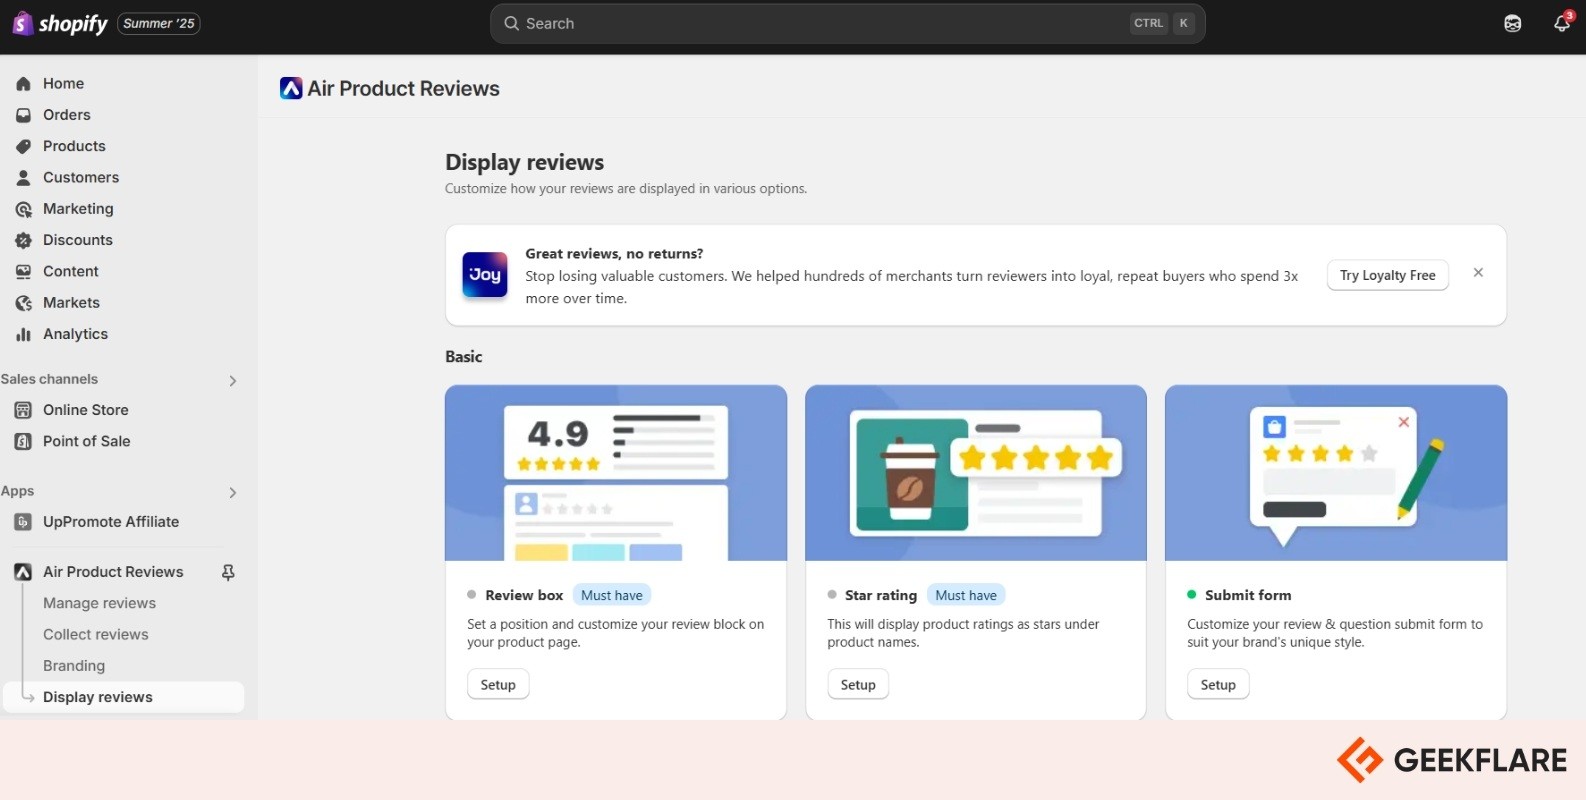1586x800 pixels.
Task: Focus the Search field
Action: [x=847, y=23]
